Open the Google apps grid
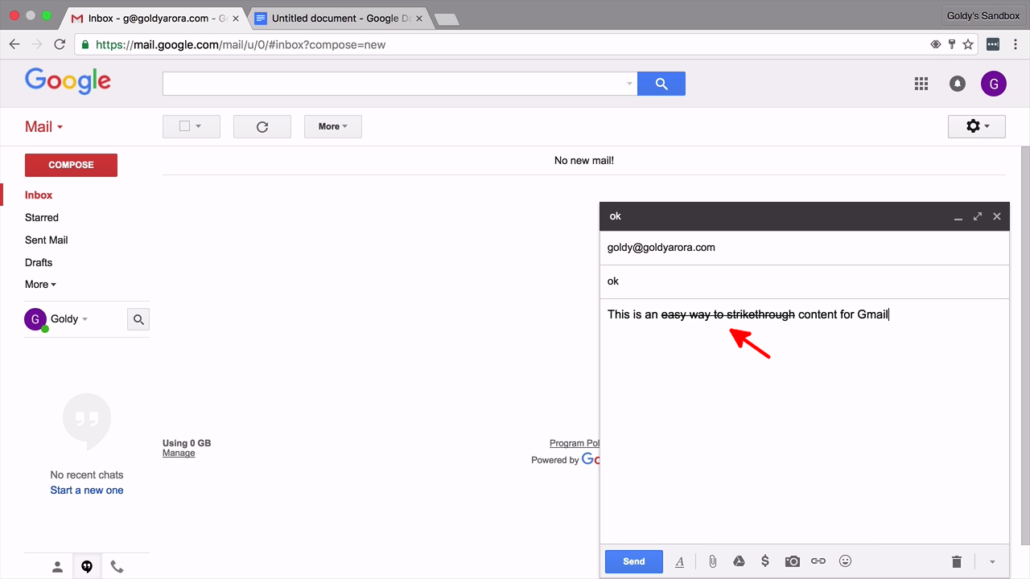Image resolution: width=1030 pixels, height=579 pixels. [x=921, y=83]
